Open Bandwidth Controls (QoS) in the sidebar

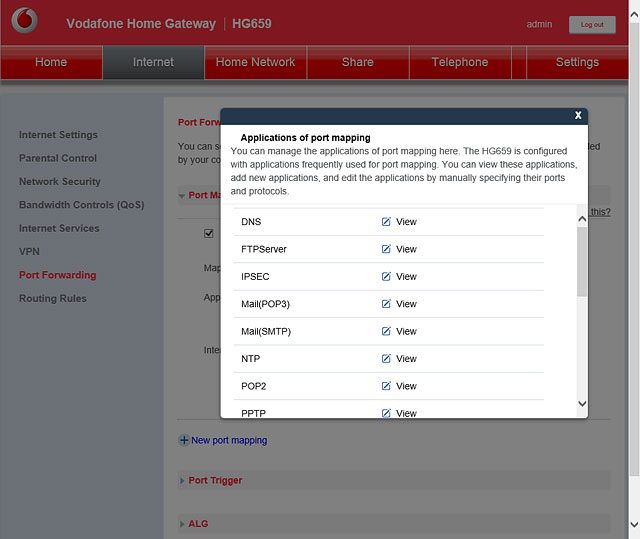pos(82,205)
